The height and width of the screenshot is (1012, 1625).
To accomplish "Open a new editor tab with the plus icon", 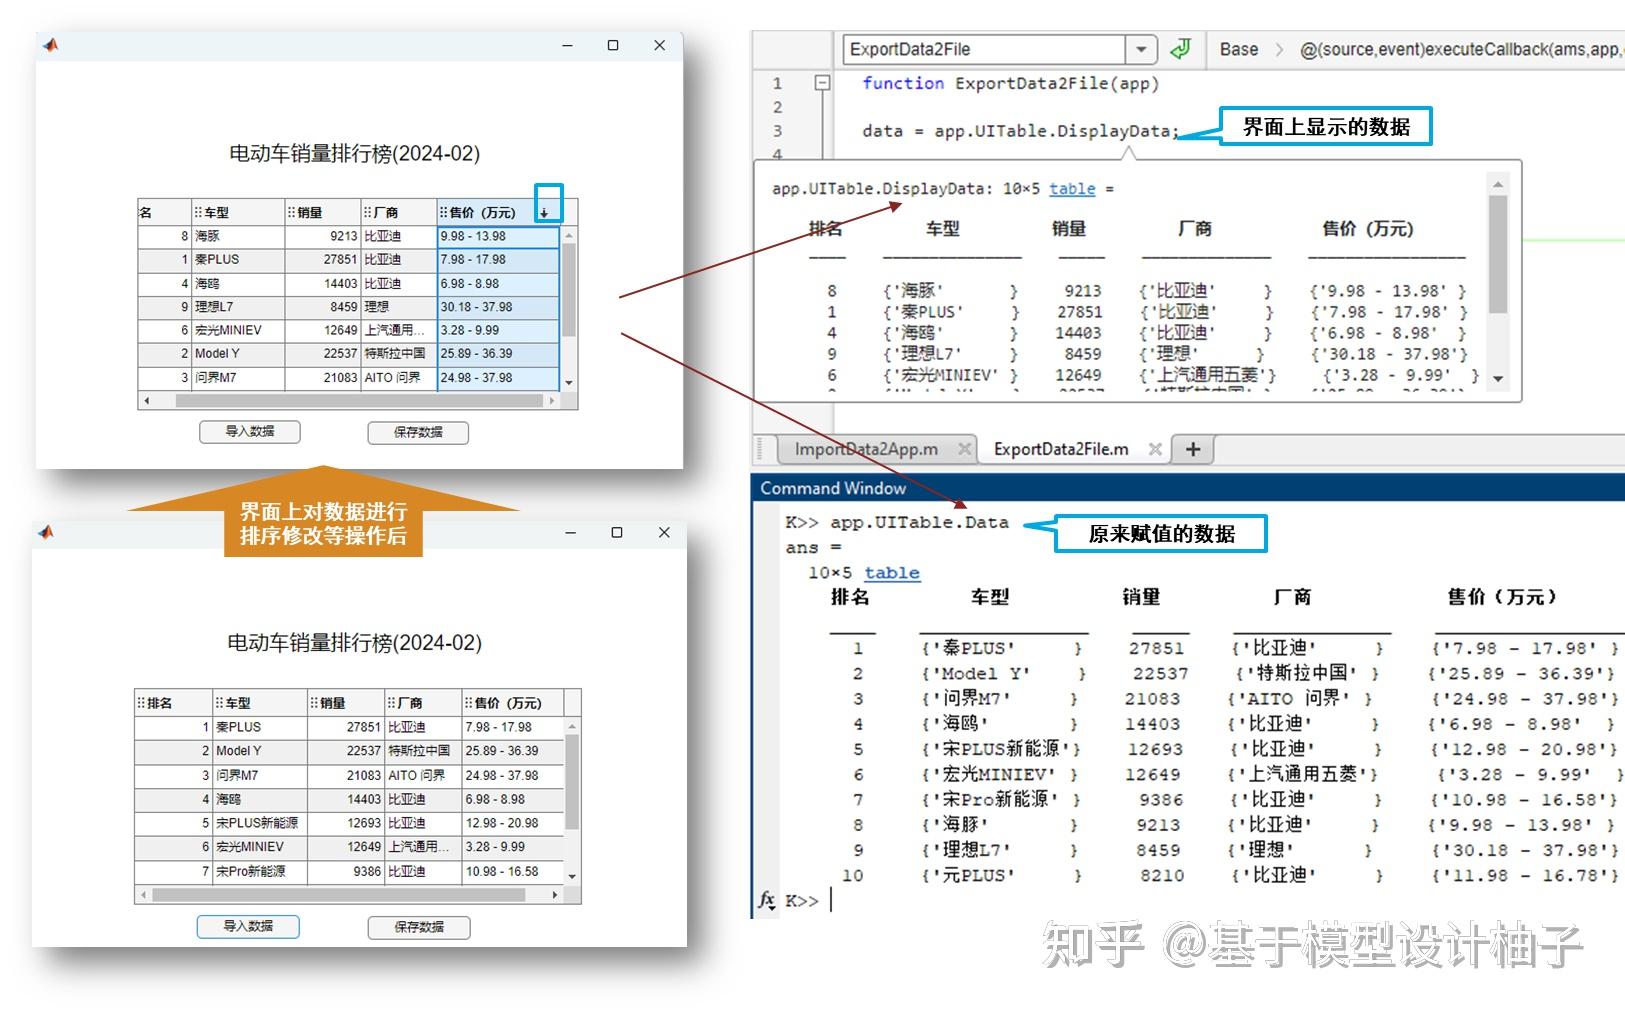I will pos(1192,449).
